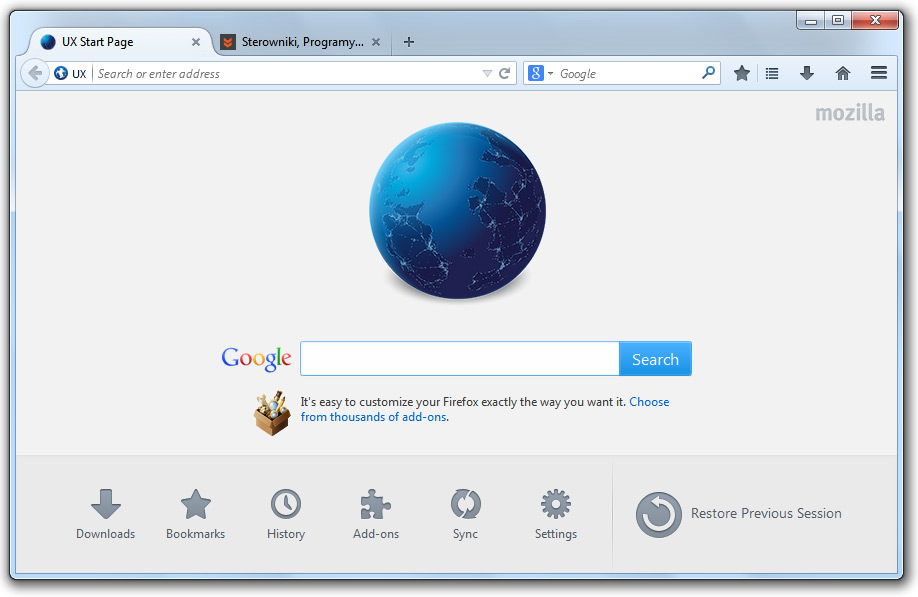
Task: Close the browser window
Action: pos(875,20)
